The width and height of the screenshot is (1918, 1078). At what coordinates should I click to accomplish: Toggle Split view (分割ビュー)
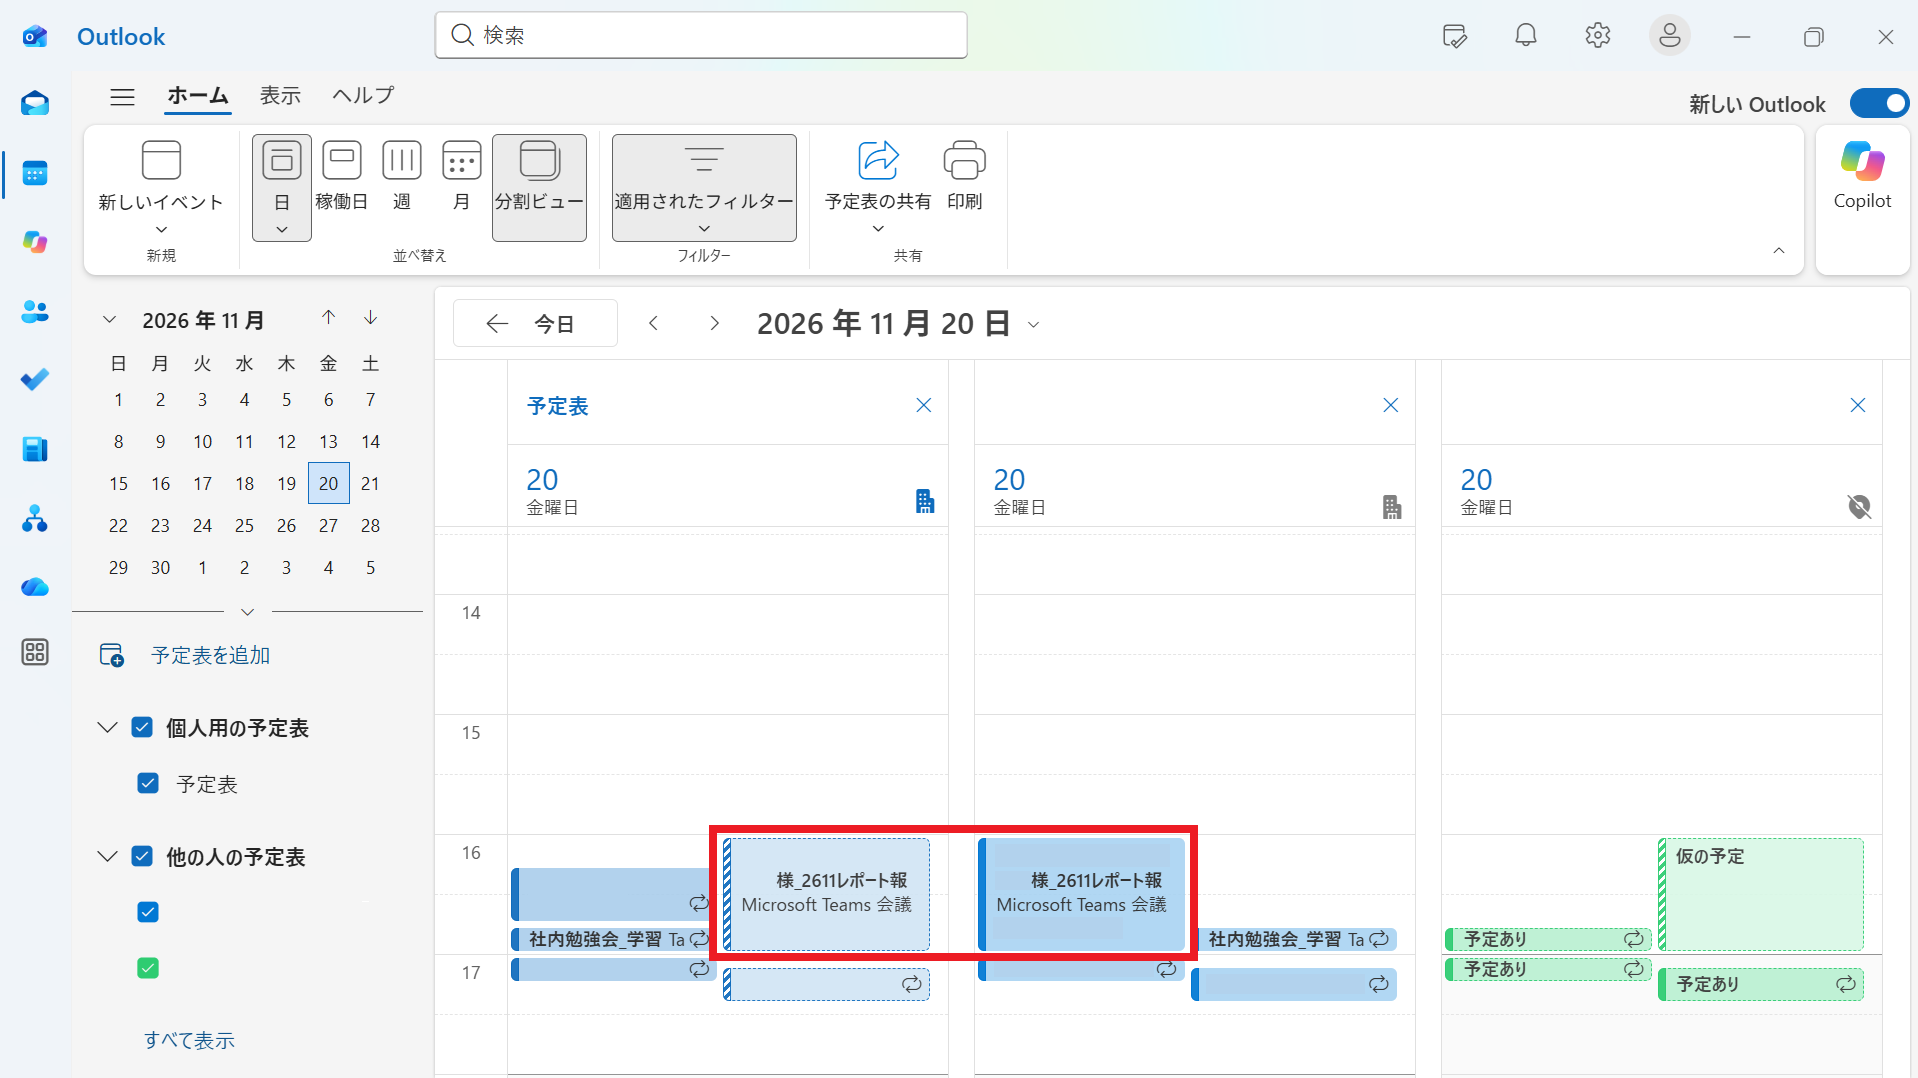coord(539,188)
